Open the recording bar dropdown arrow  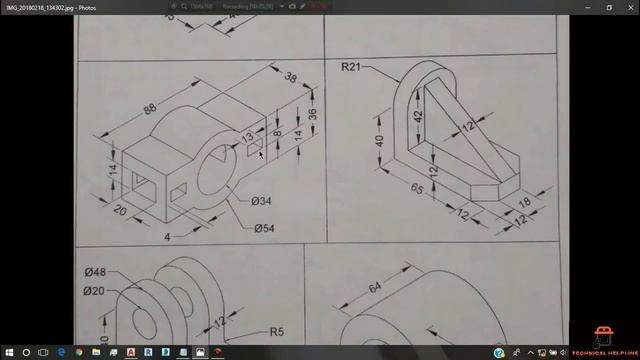pos(282,6)
